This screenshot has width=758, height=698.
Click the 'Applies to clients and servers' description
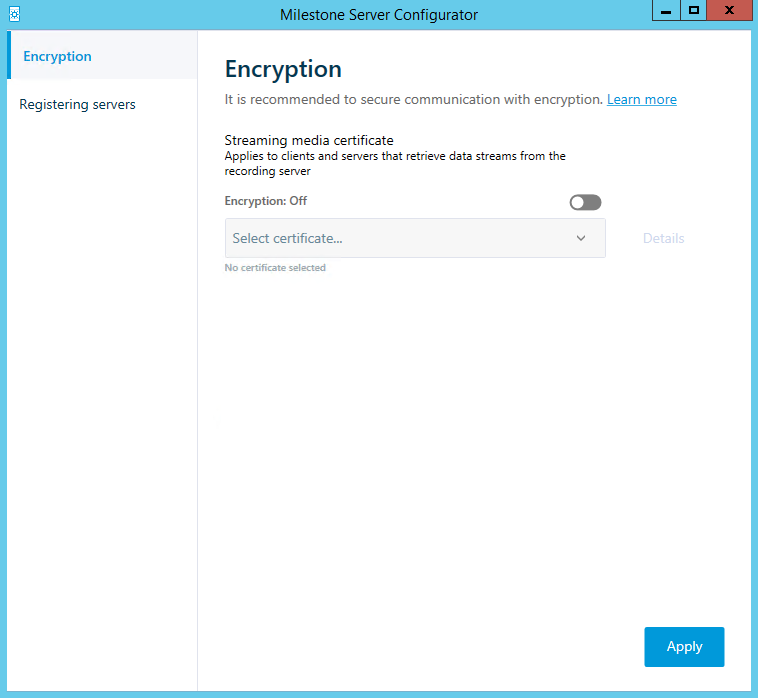click(x=395, y=156)
